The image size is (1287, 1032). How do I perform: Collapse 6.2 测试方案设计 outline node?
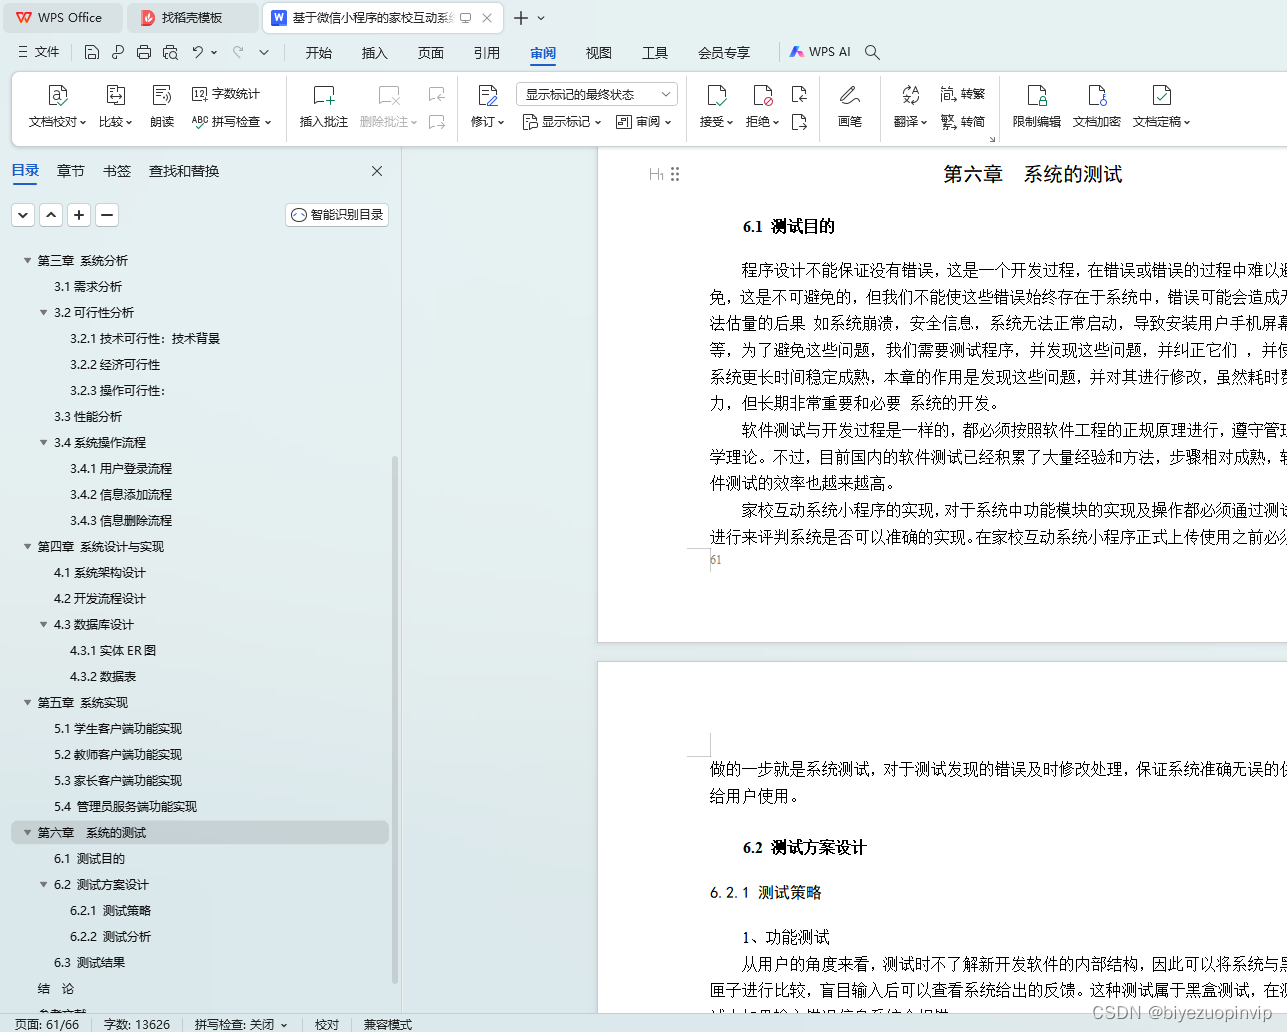44,885
